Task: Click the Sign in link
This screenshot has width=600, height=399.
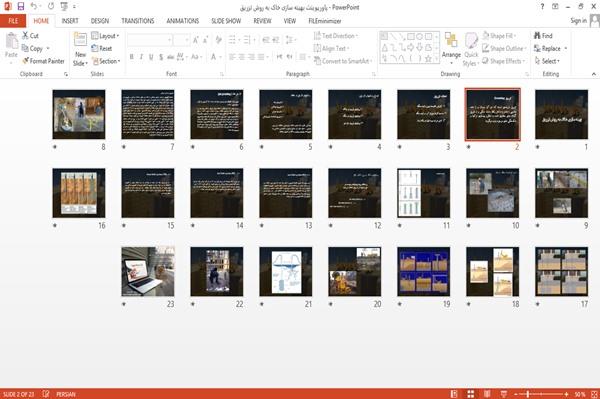Action: 578,21
